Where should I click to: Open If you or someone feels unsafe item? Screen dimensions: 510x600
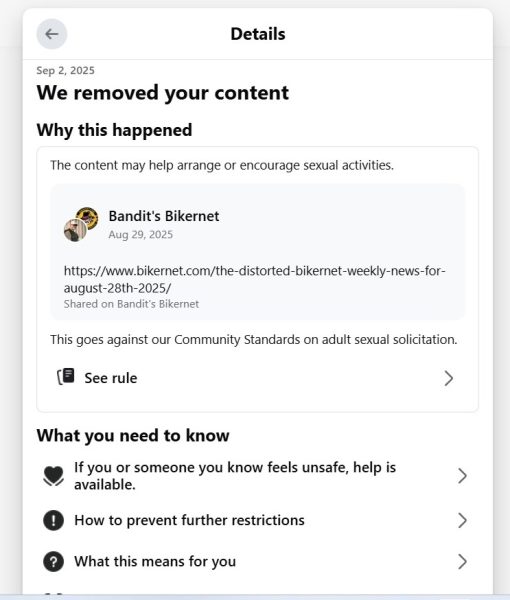pos(257,476)
